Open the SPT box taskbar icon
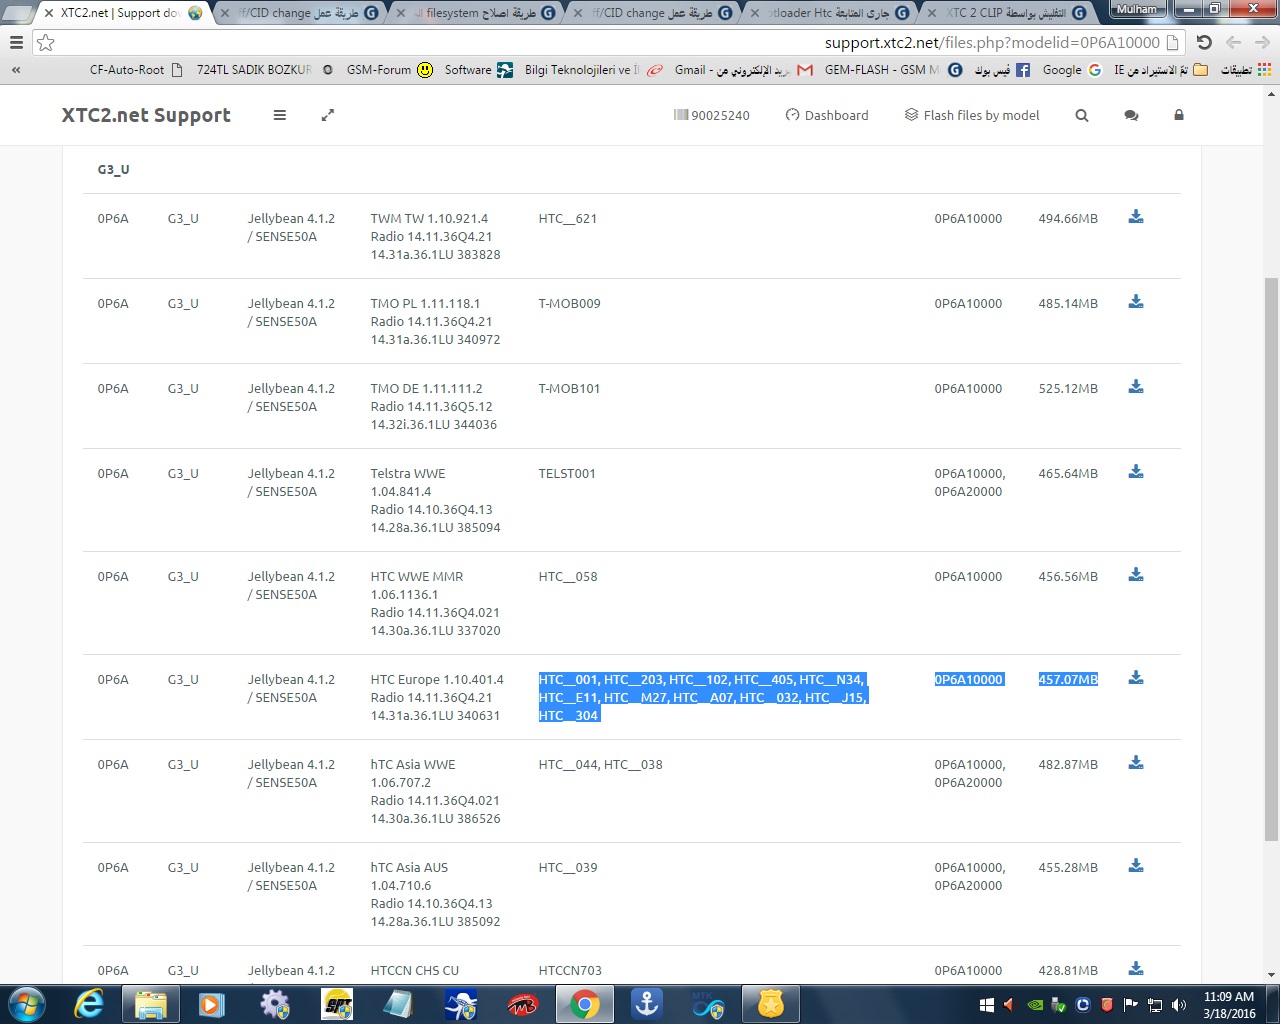 pos(337,1004)
